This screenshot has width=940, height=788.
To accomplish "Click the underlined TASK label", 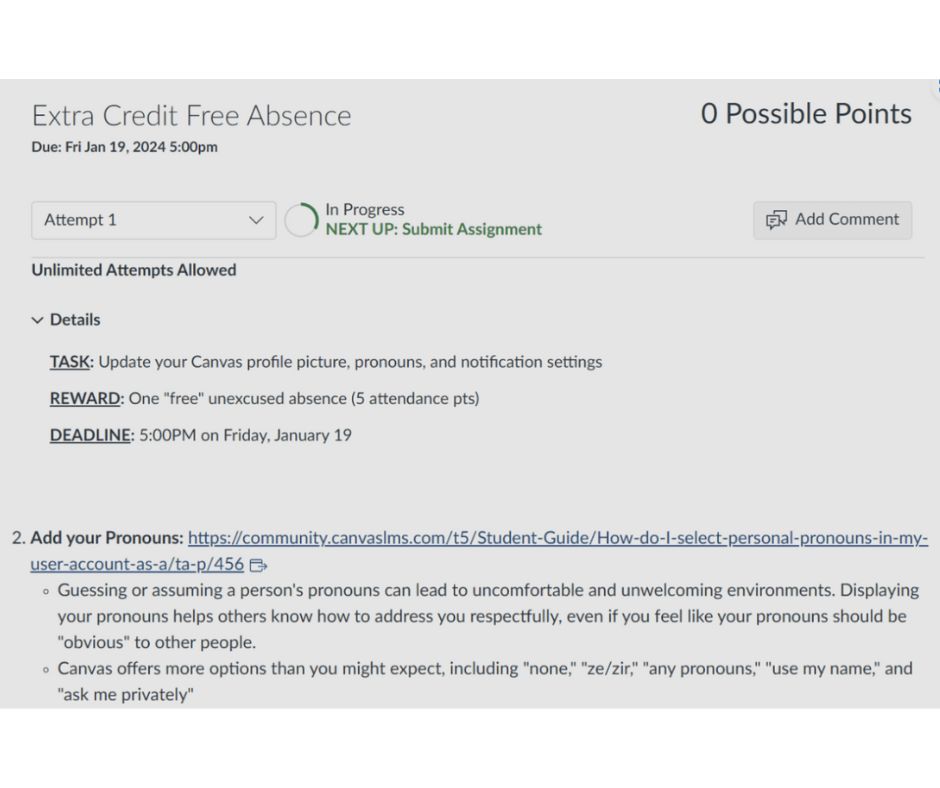I will 70,362.
